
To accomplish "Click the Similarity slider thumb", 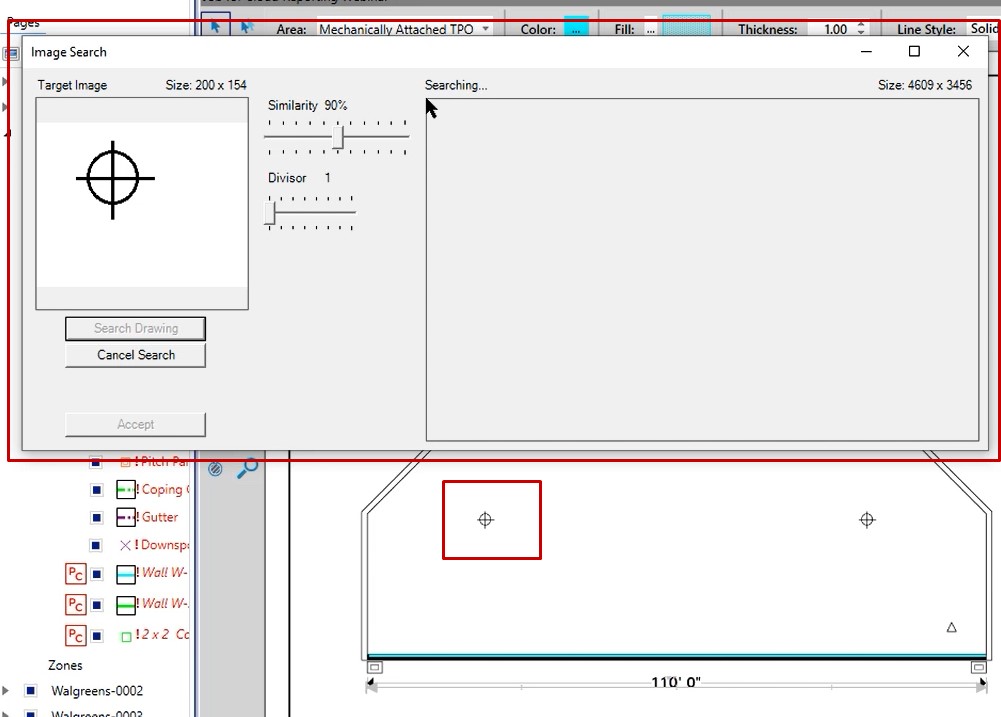I will (x=338, y=137).
